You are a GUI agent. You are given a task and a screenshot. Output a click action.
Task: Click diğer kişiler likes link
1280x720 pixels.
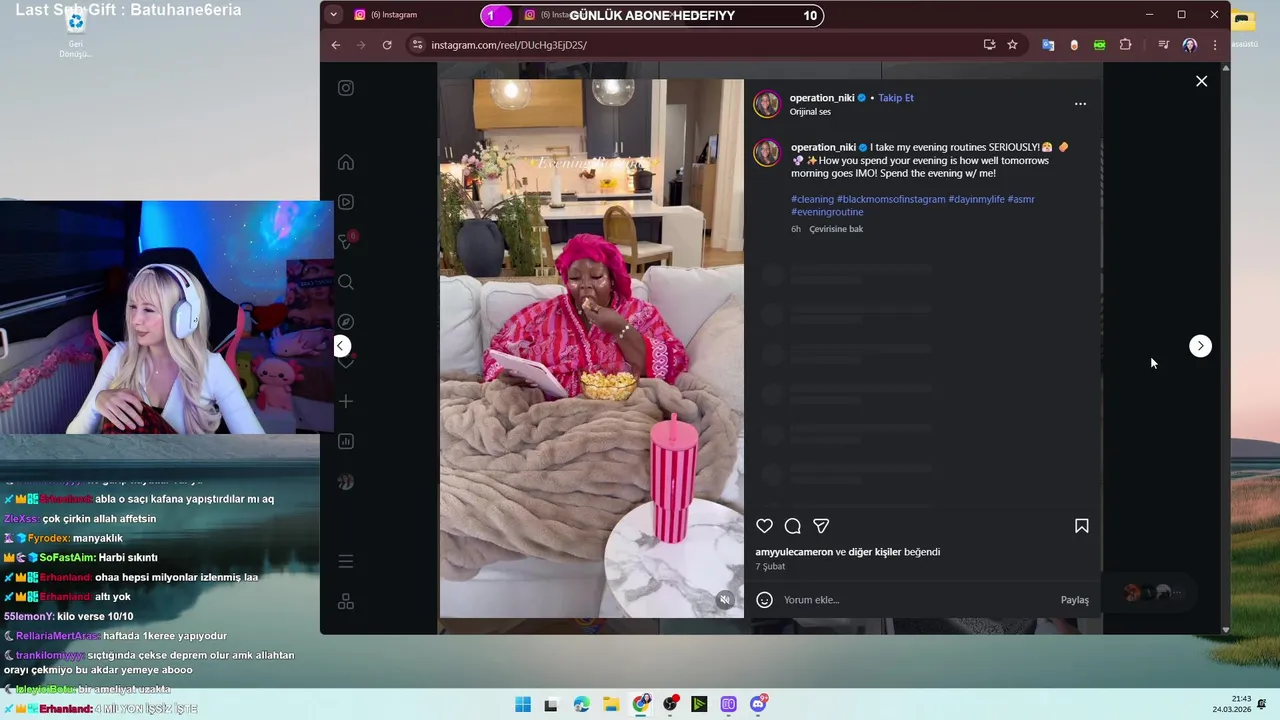[x=875, y=552]
